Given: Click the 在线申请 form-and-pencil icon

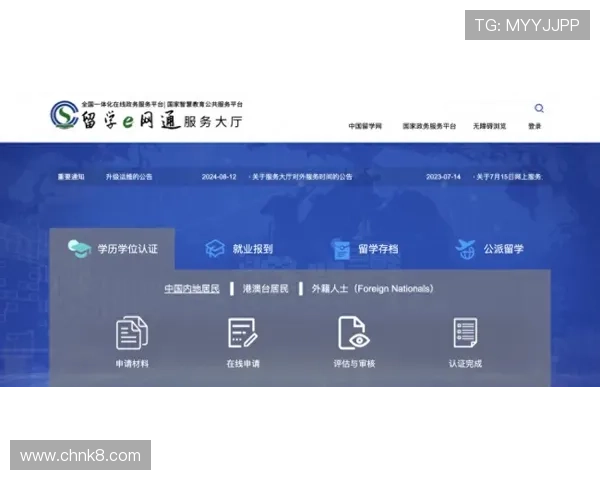Looking at the screenshot, I should click(x=243, y=333).
